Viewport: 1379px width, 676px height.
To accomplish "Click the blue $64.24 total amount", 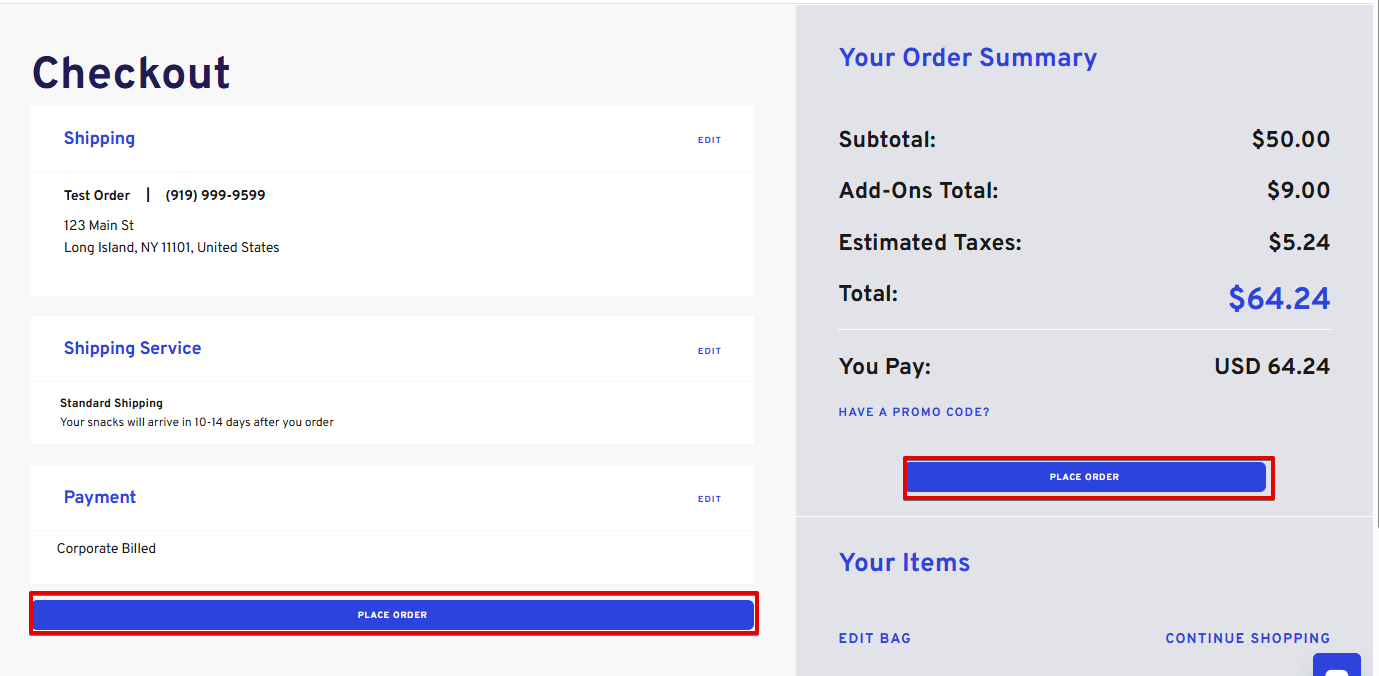I will coord(1279,298).
